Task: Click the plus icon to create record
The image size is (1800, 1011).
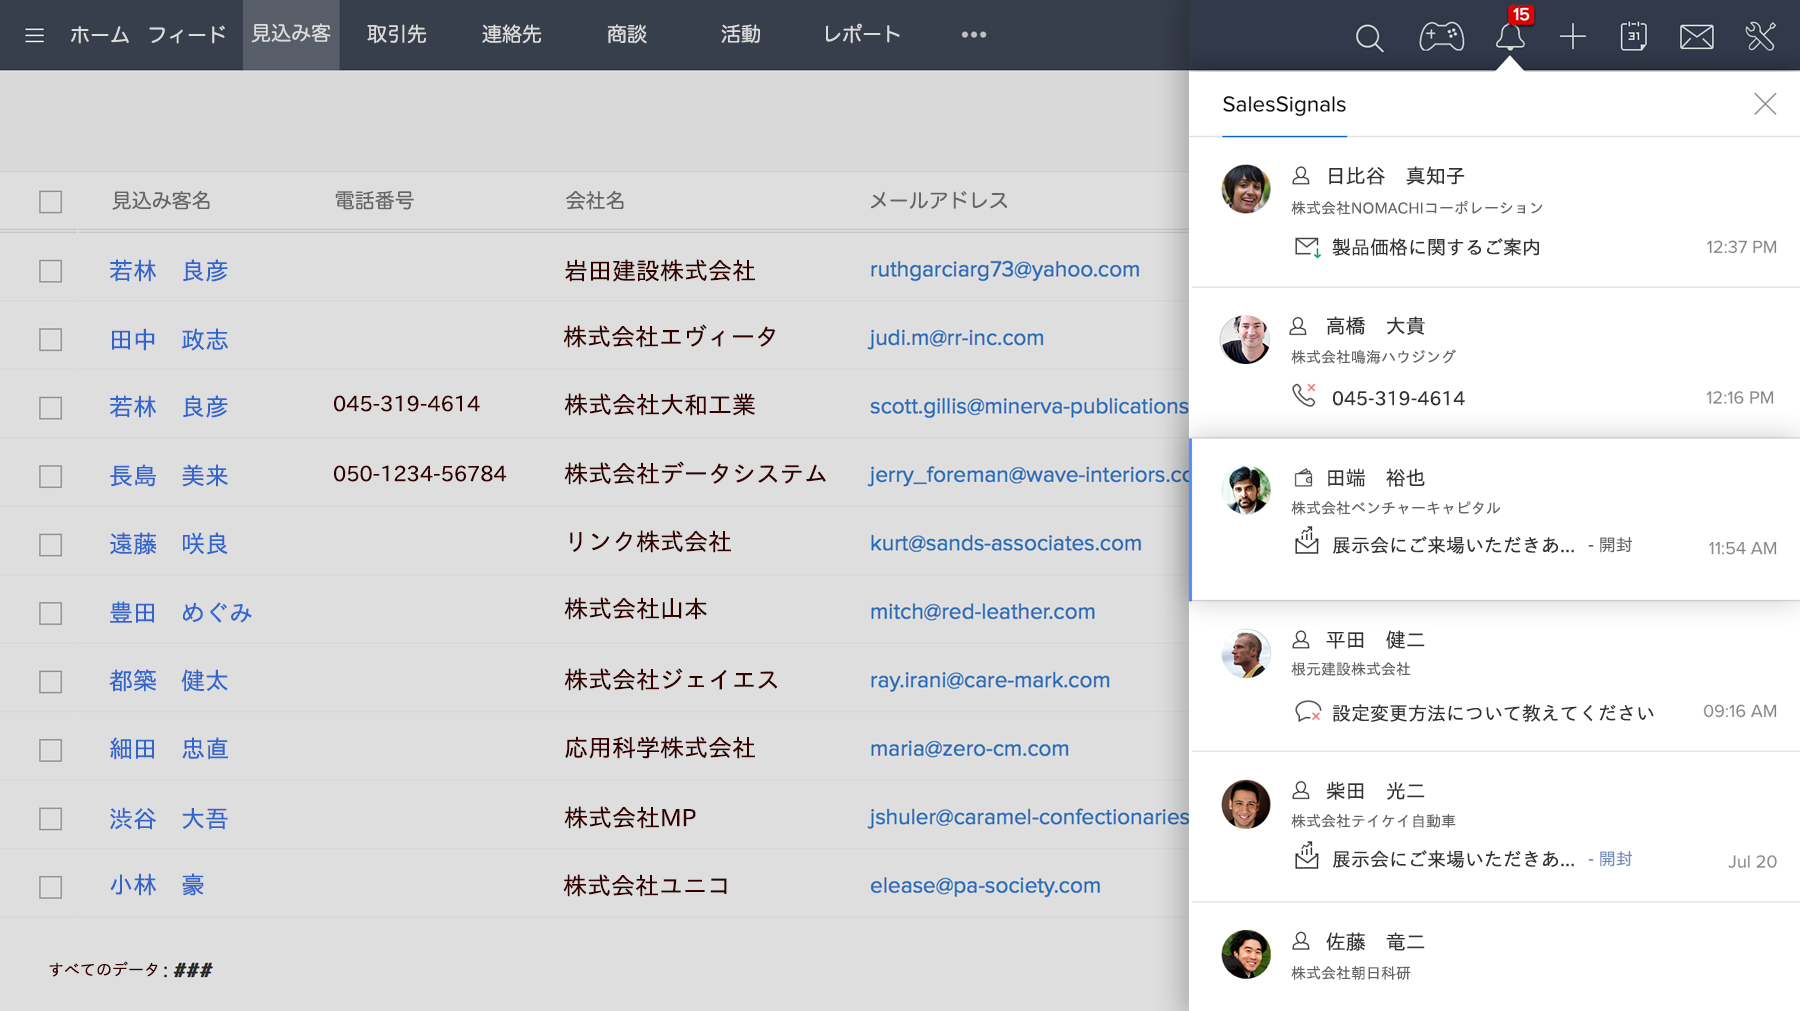Action: tap(1572, 37)
